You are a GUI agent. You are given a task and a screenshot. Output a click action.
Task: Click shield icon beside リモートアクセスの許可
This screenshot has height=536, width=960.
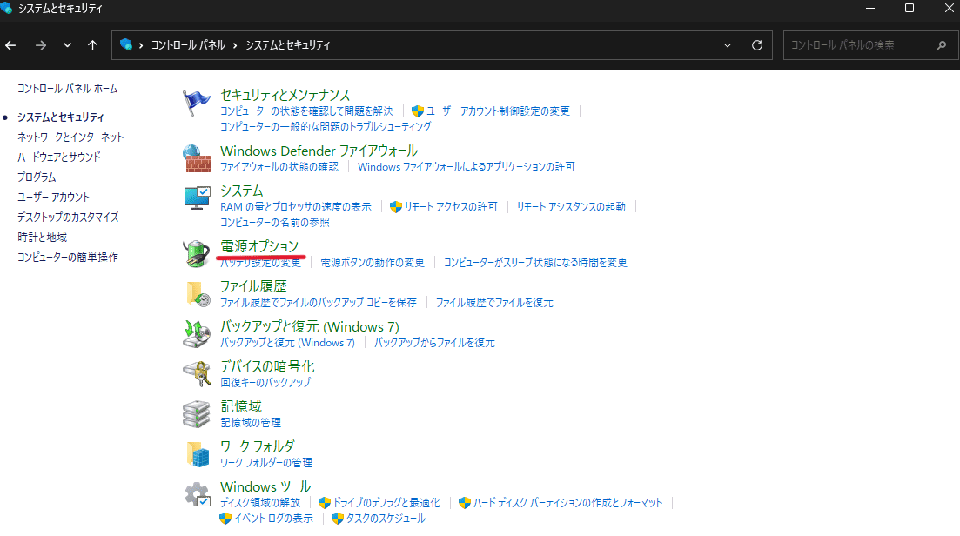[396, 207]
